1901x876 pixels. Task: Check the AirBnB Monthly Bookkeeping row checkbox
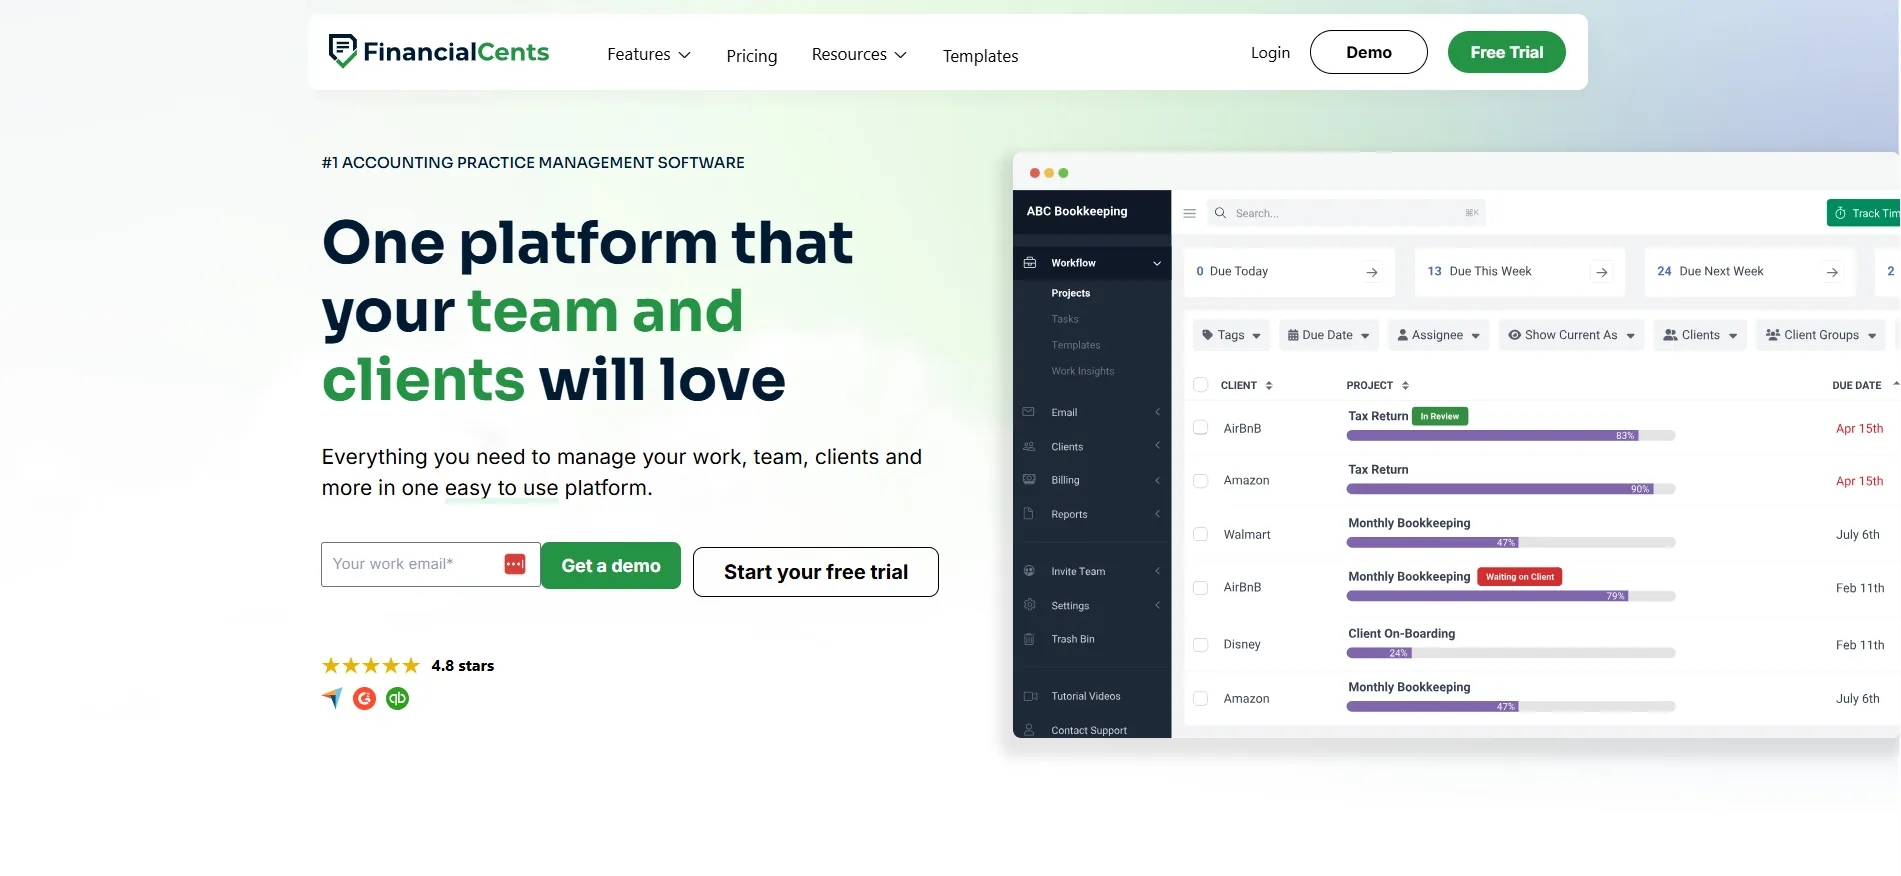1201,588
